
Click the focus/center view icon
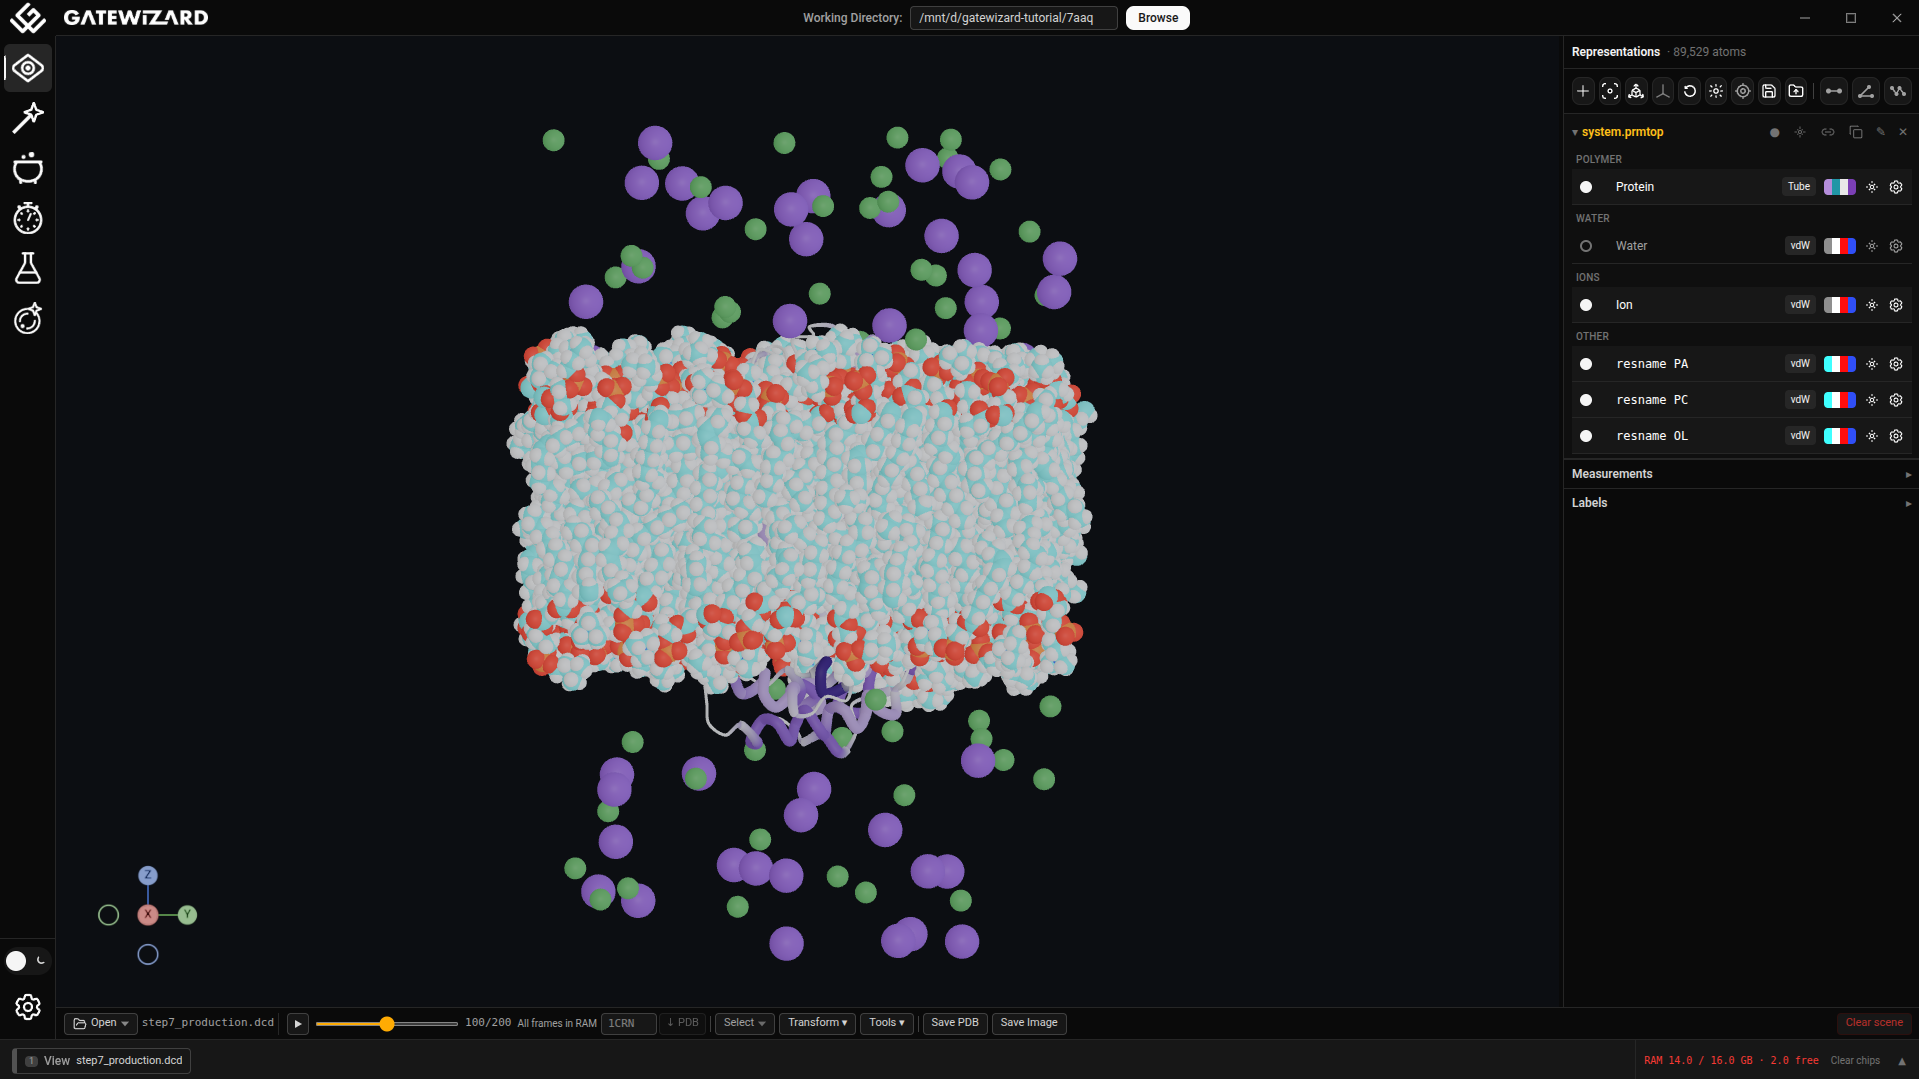pos(1610,91)
